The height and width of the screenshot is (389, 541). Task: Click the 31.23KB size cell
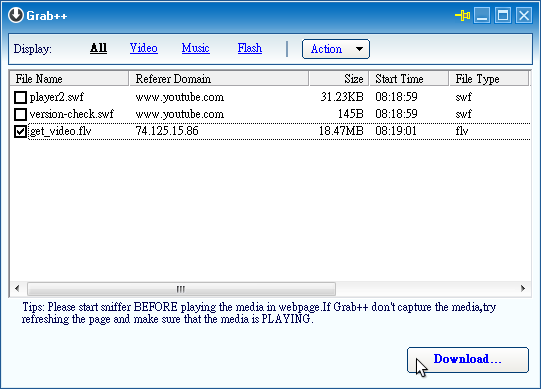point(342,97)
